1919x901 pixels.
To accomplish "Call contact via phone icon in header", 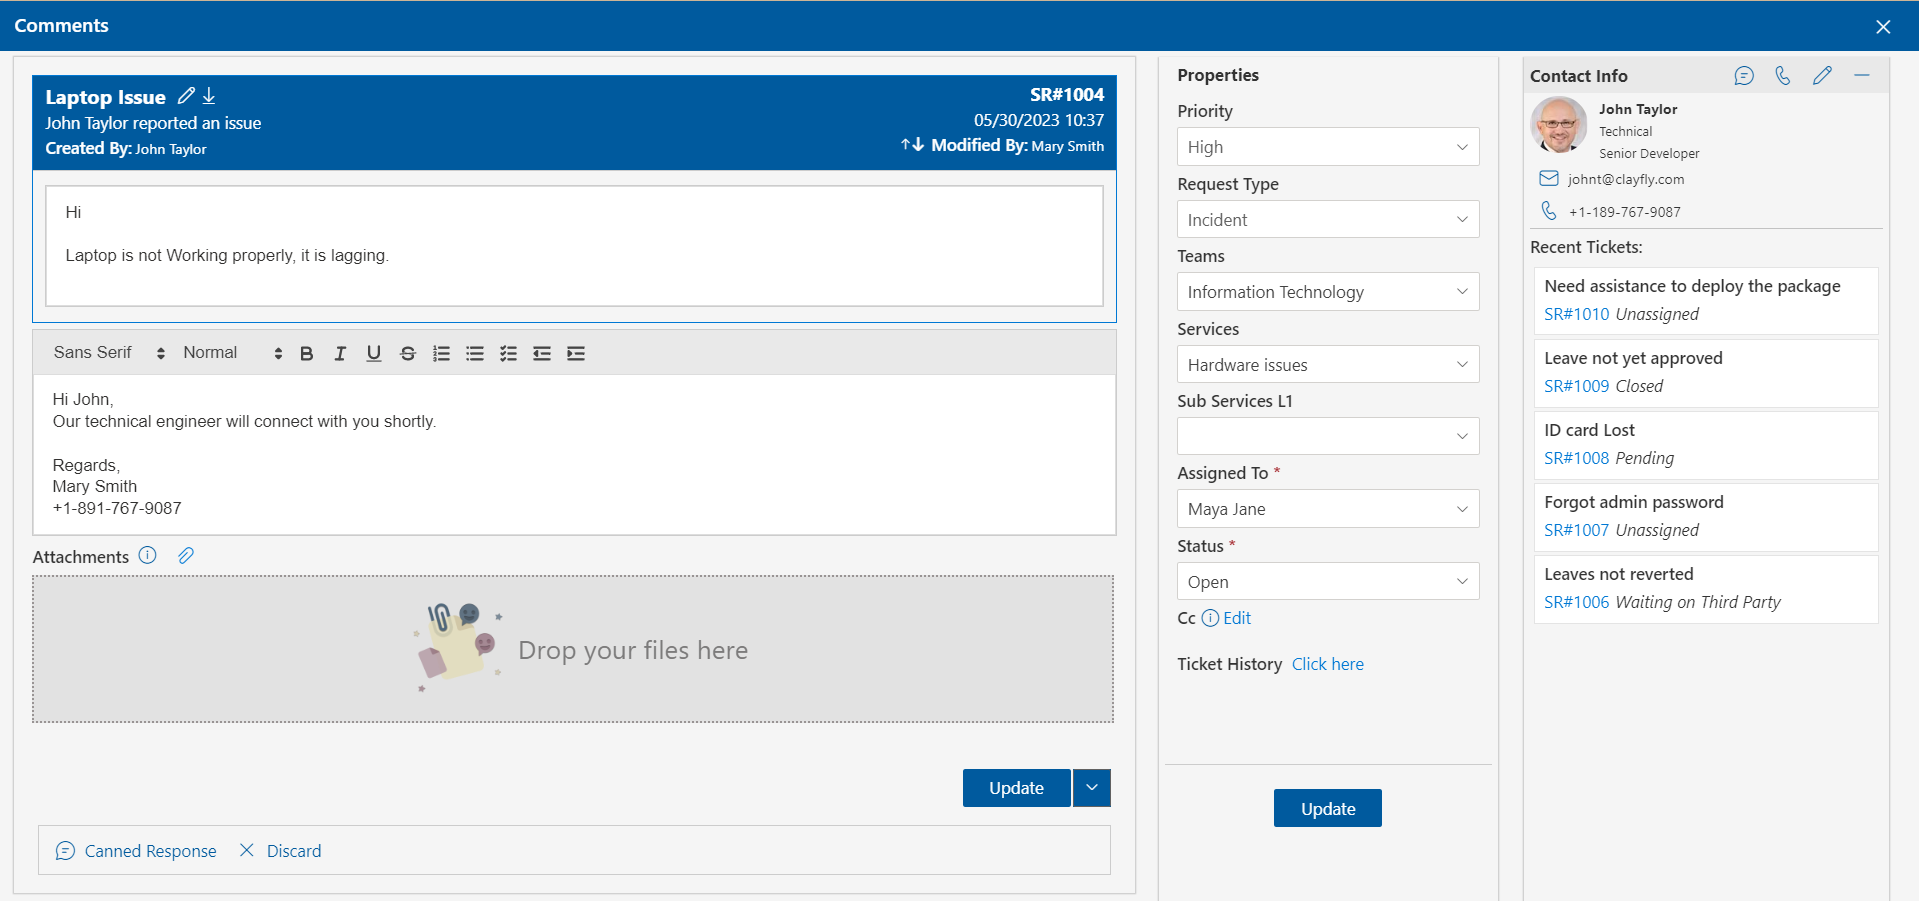I will (x=1783, y=76).
